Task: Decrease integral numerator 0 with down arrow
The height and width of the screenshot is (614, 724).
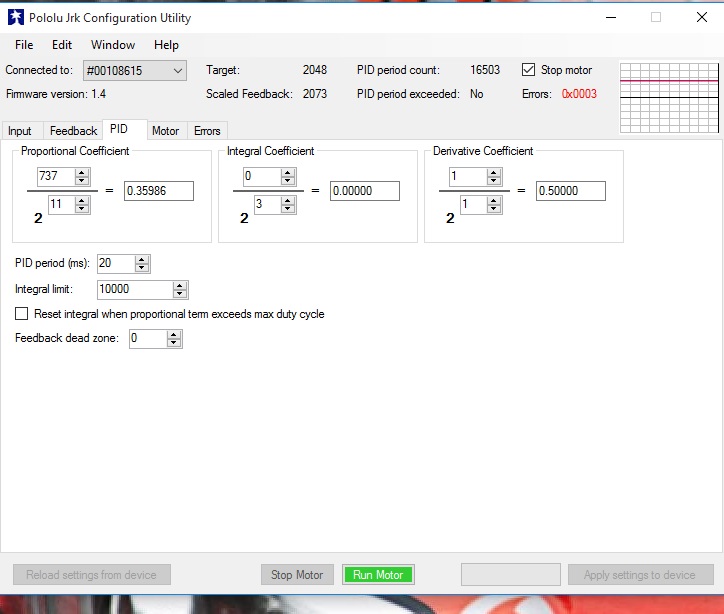Action: point(288,180)
